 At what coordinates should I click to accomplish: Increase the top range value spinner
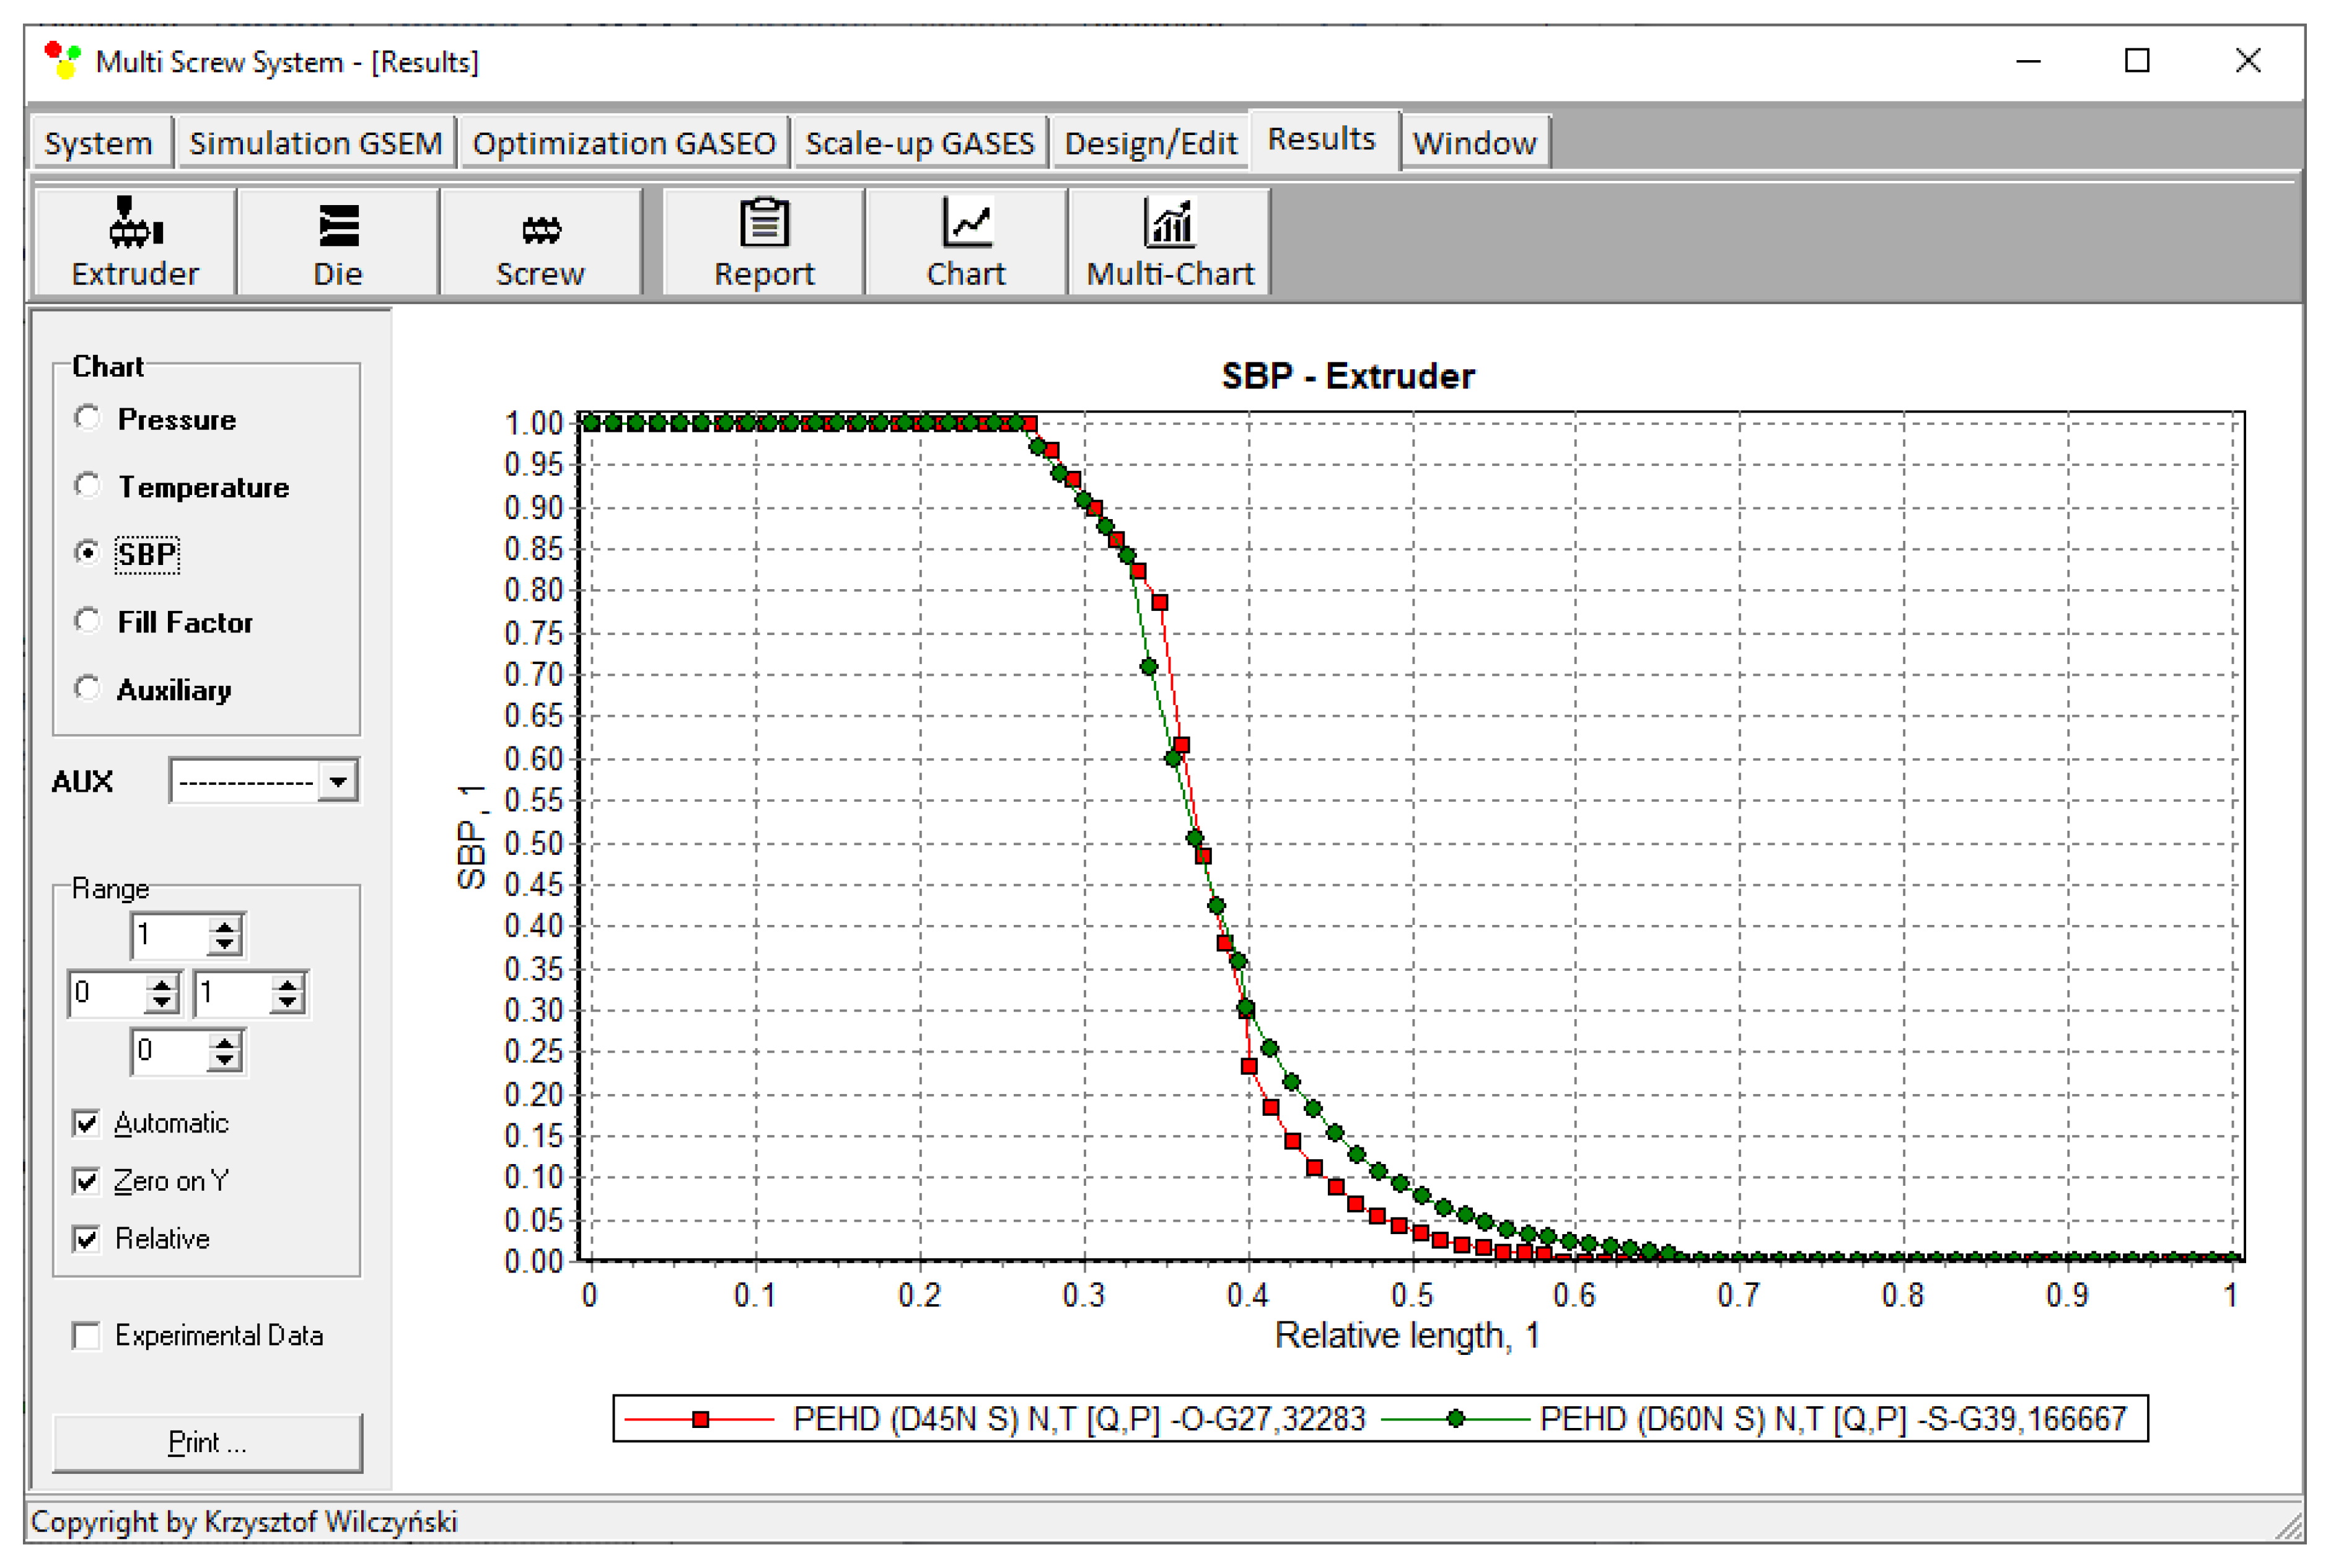(226, 927)
